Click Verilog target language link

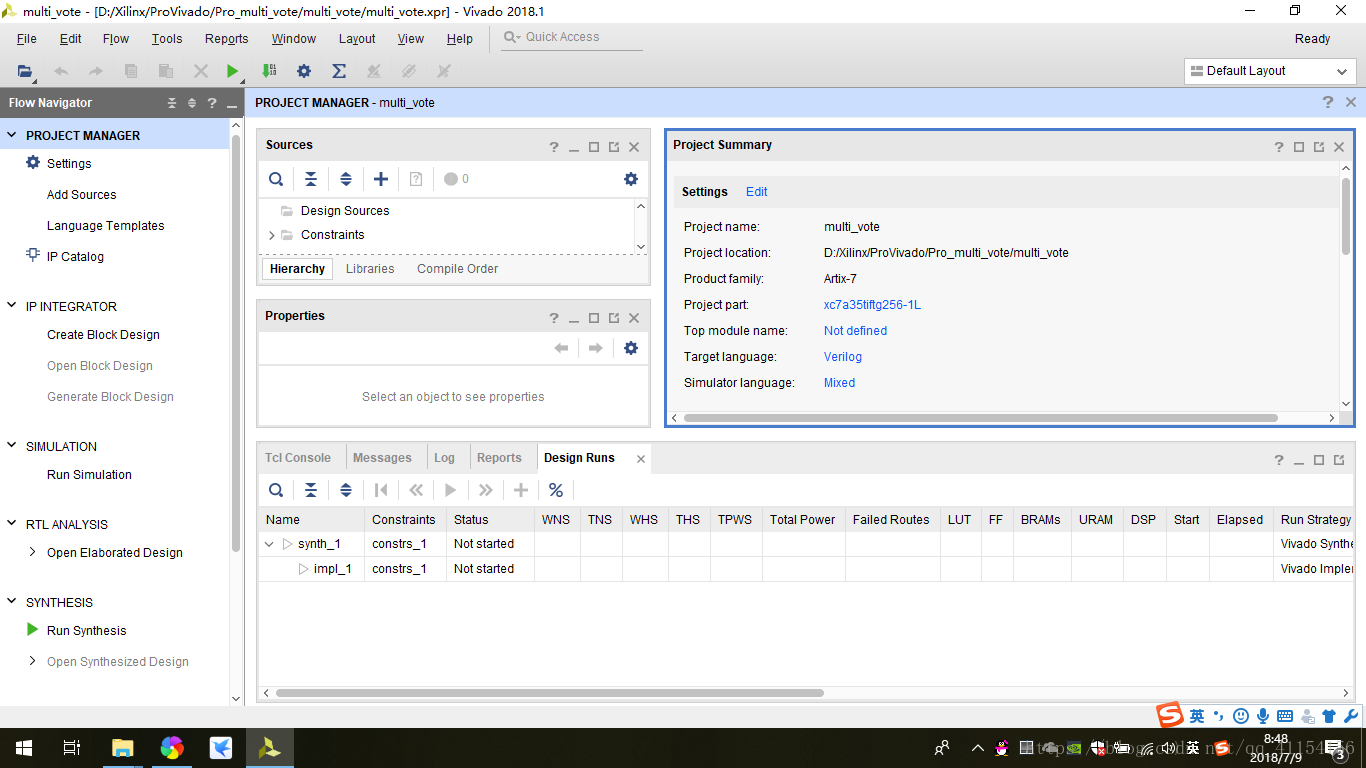[843, 357]
